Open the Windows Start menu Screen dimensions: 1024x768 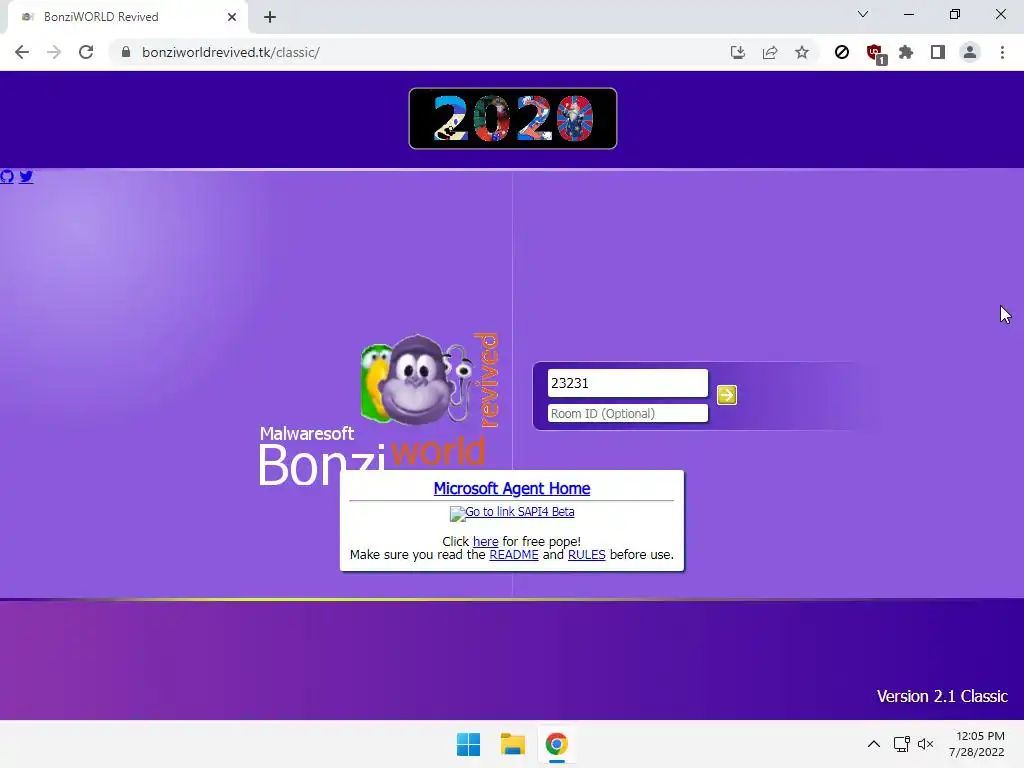coord(468,744)
